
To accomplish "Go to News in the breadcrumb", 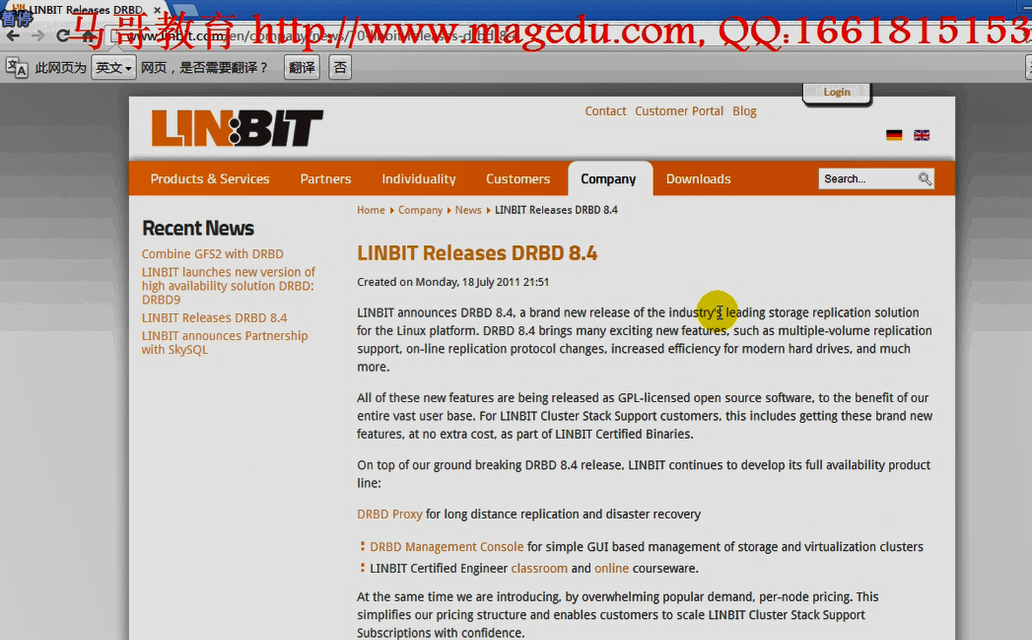I will click(468, 210).
